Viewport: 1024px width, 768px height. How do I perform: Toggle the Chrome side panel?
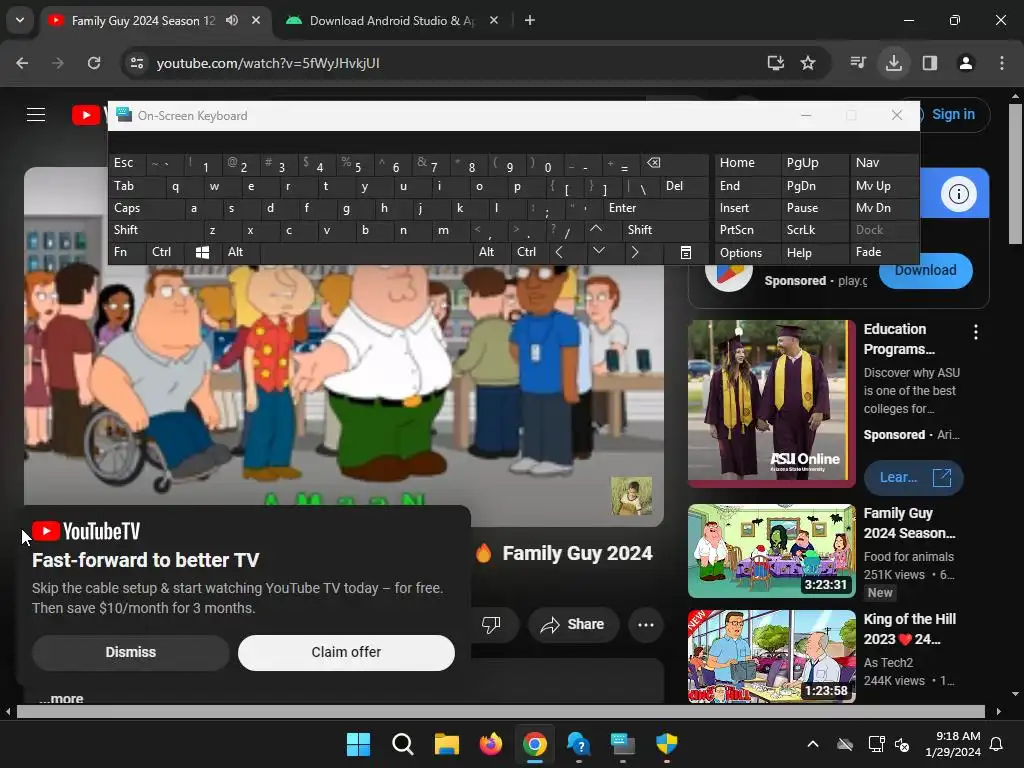[930, 63]
